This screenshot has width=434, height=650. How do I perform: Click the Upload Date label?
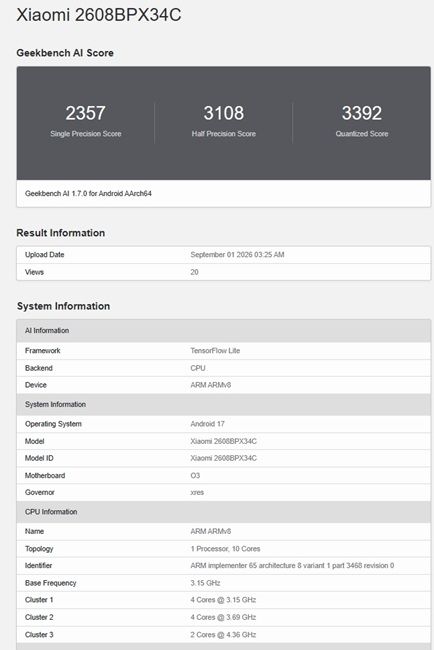coord(44,255)
